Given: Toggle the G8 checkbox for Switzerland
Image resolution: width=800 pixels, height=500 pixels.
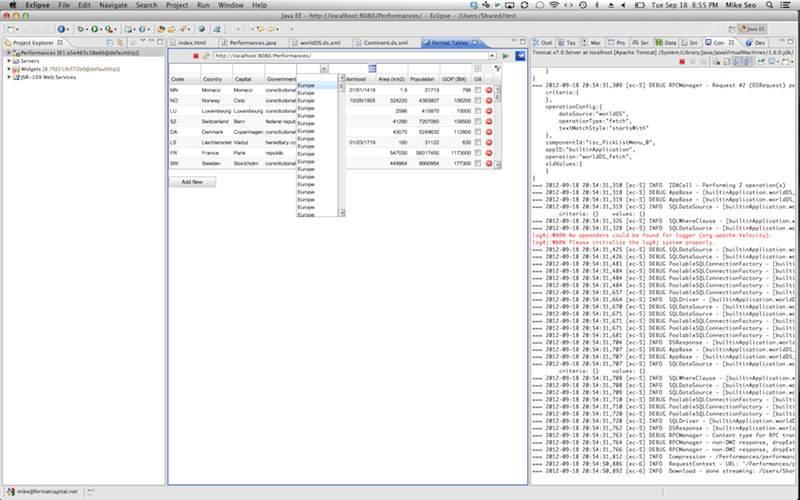Looking at the screenshot, I should [478, 121].
